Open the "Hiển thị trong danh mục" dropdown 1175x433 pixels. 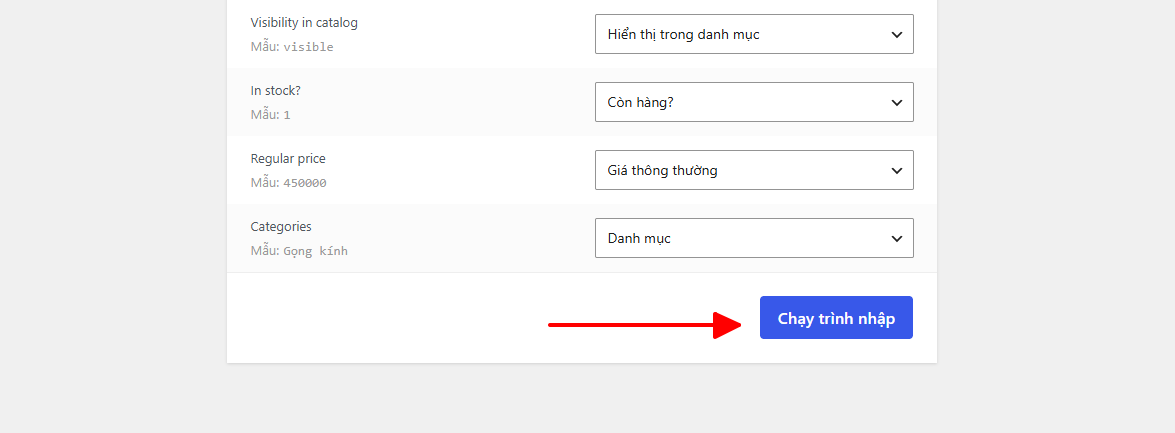coord(754,34)
